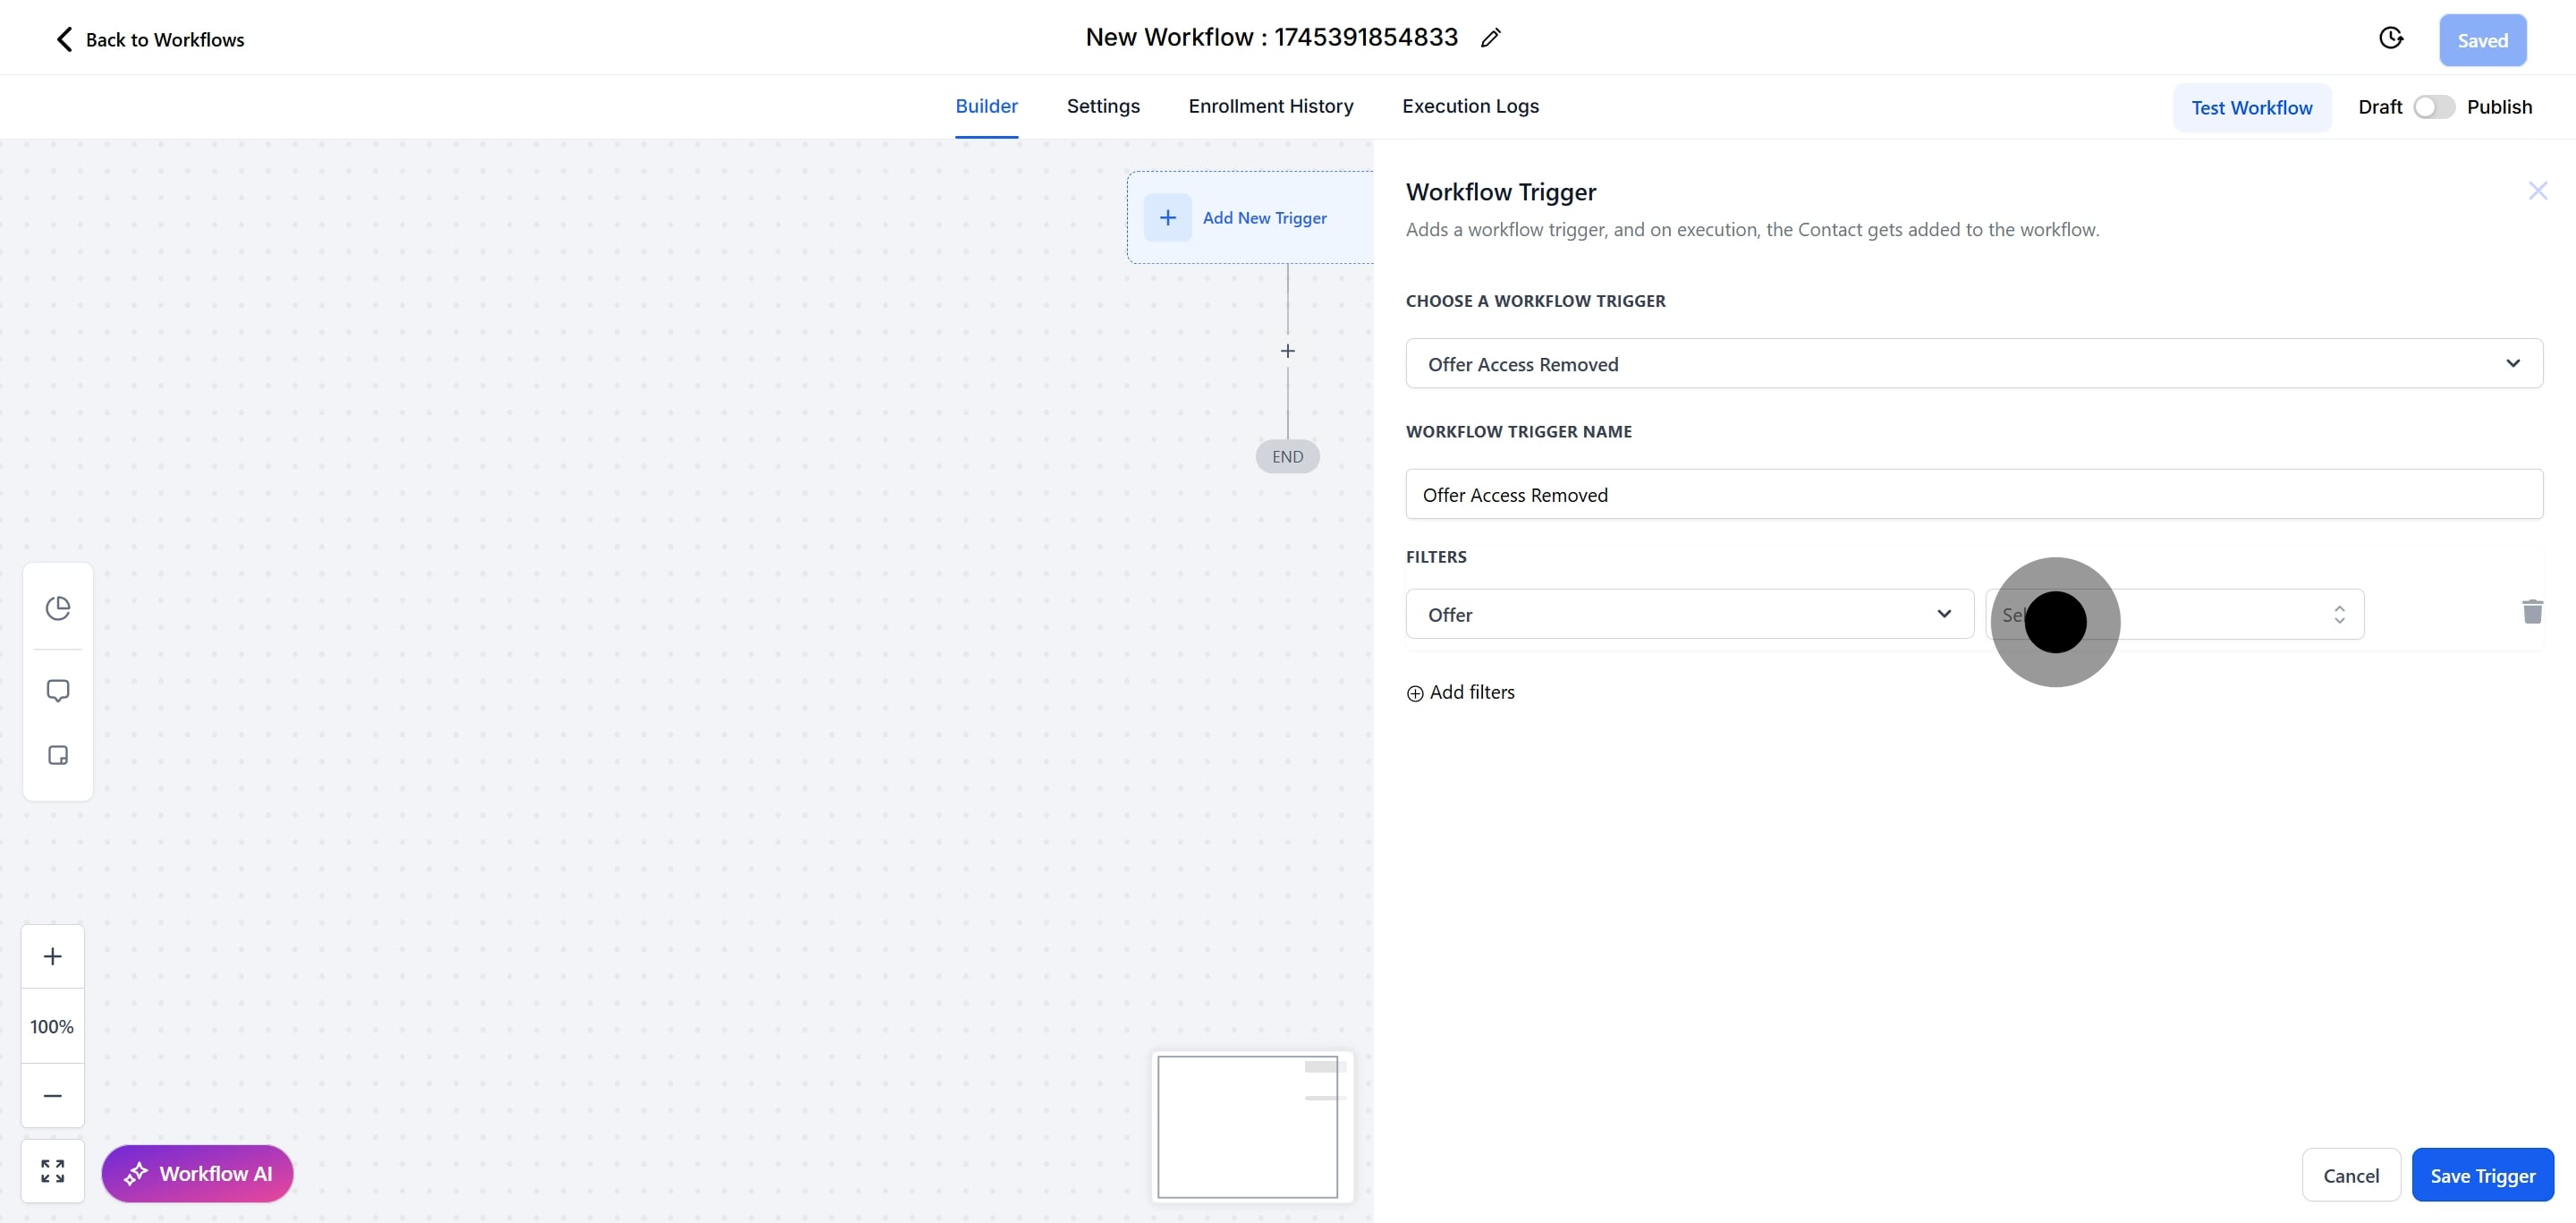Switch to the Settings tab
This screenshot has height=1223, width=2576.
pos(1102,106)
